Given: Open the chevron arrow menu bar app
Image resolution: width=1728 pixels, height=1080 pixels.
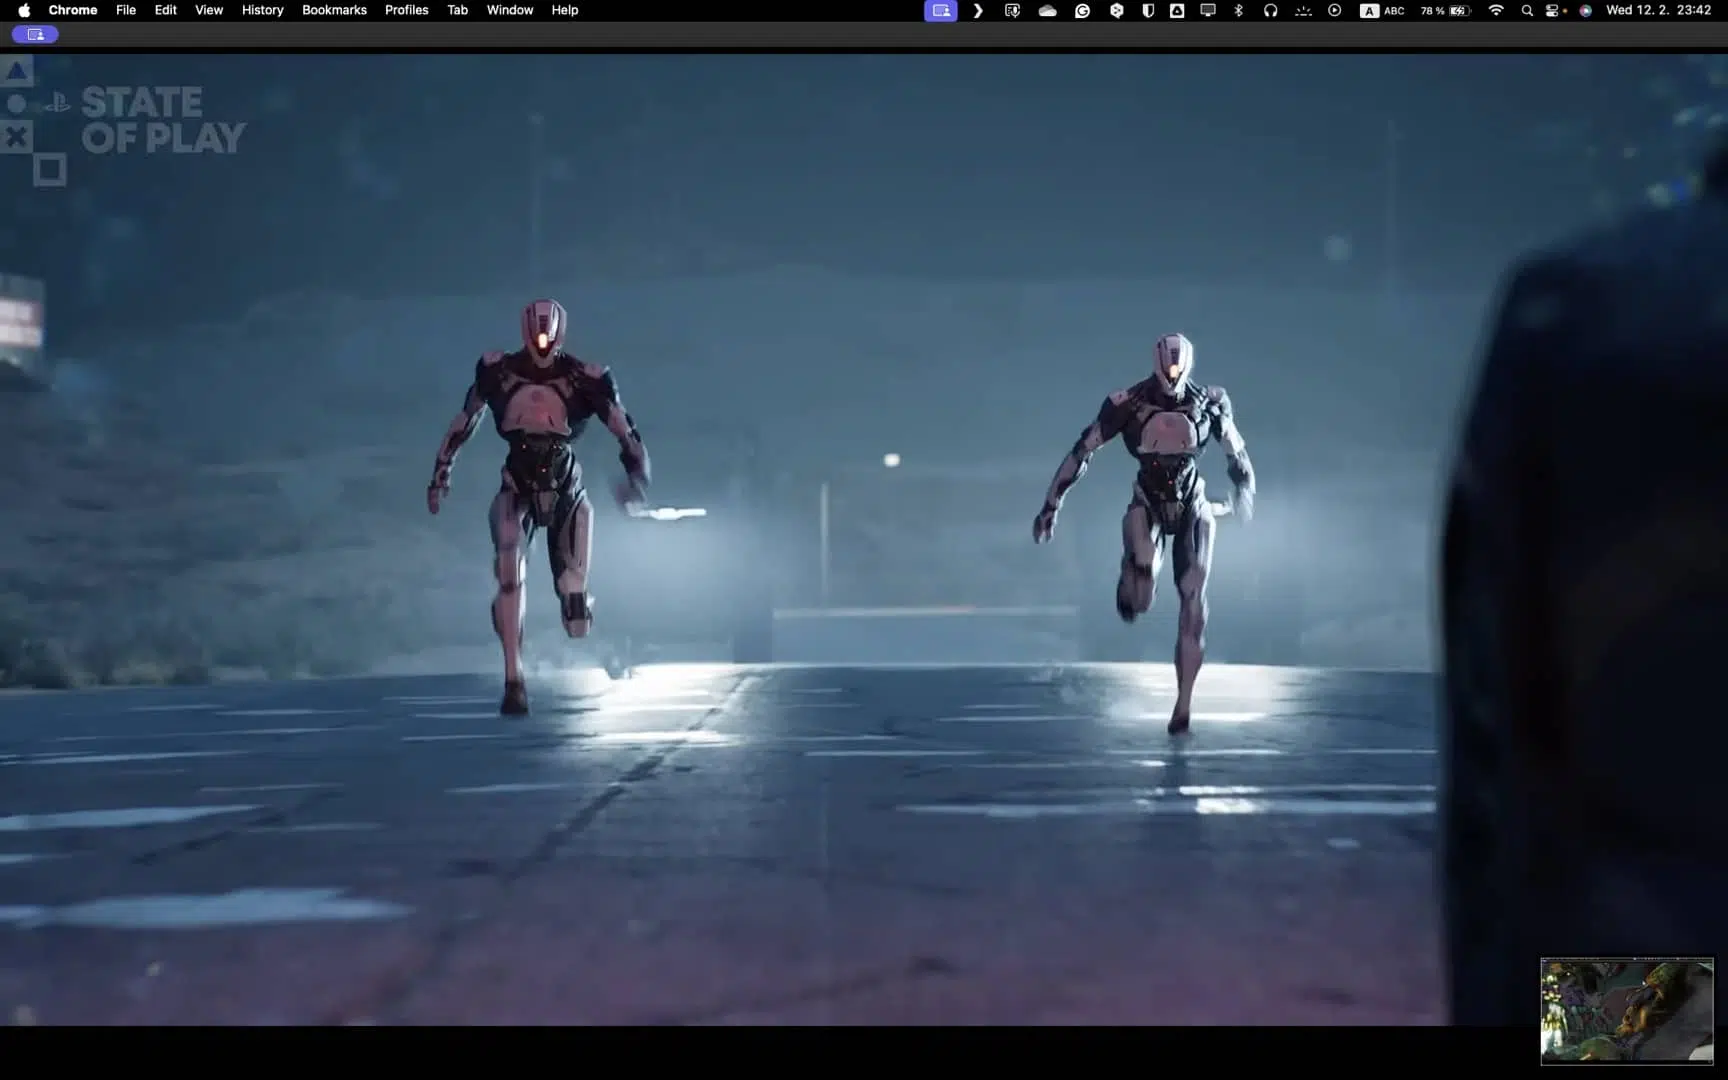Looking at the screenshot, I should pos(978,10).
